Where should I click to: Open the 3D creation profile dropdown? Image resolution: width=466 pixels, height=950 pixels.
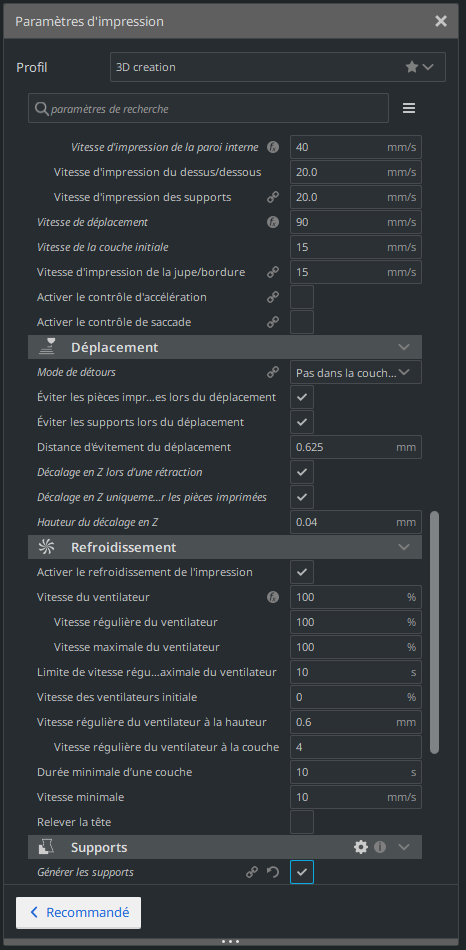pos(278,67)
